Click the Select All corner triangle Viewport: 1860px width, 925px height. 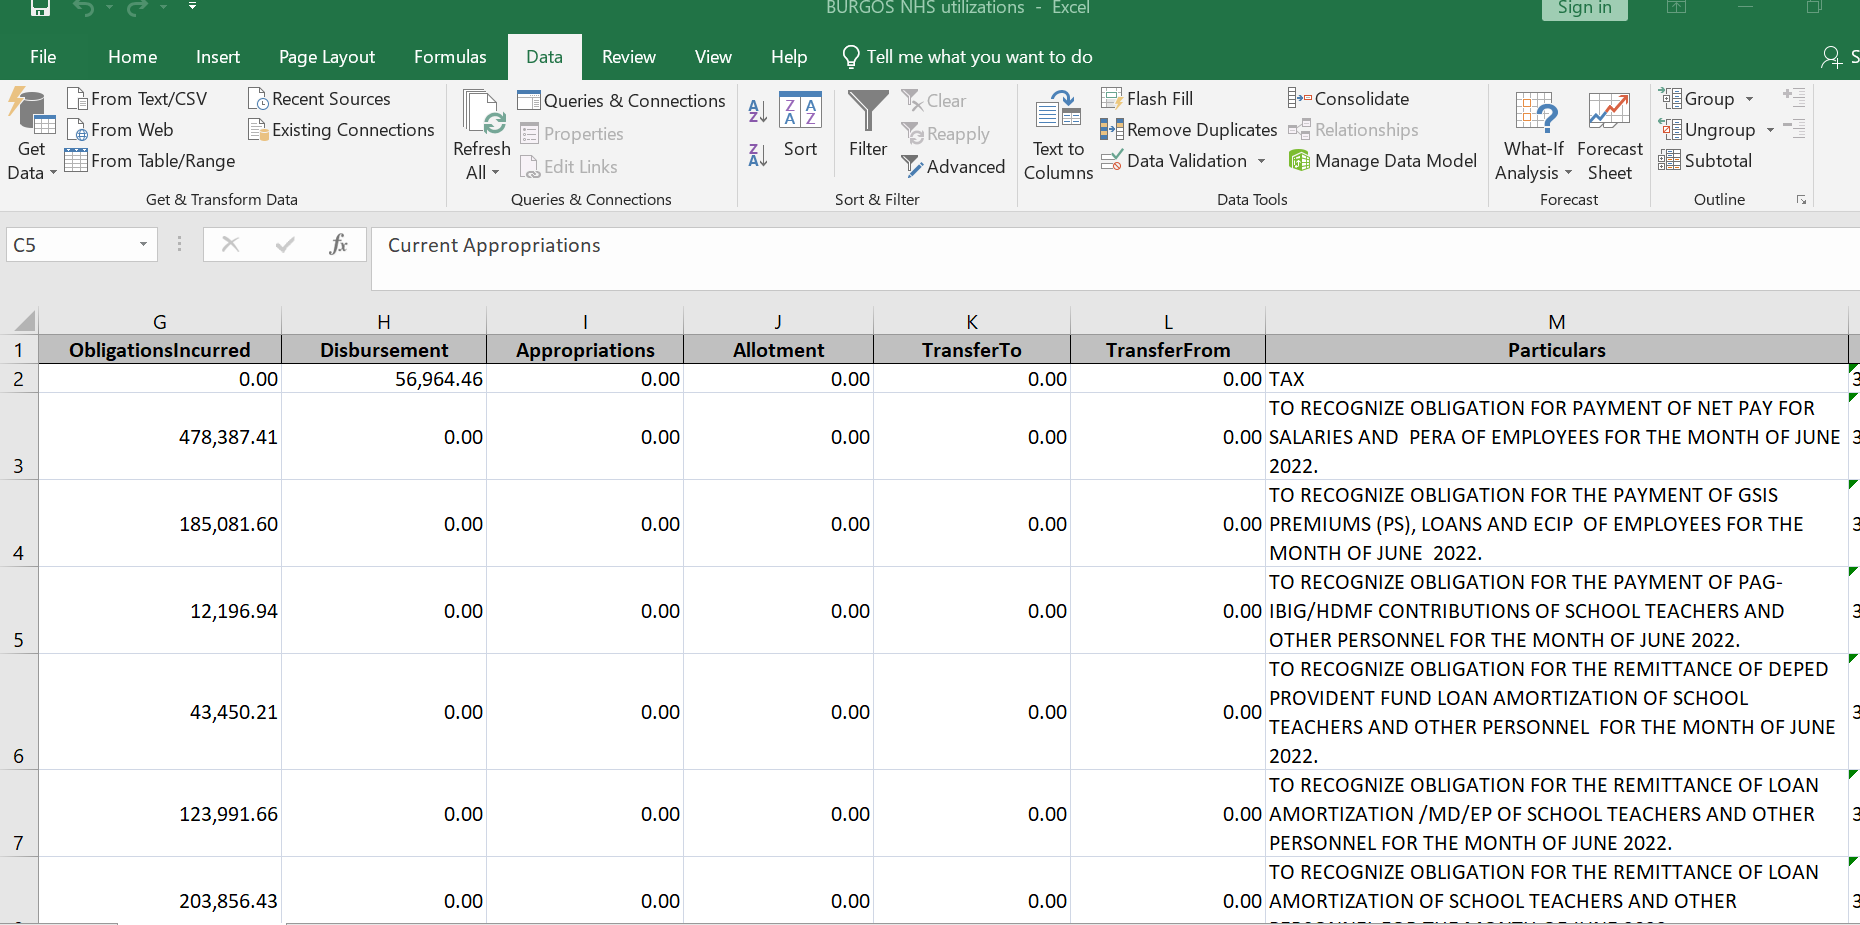pos(24,322)
